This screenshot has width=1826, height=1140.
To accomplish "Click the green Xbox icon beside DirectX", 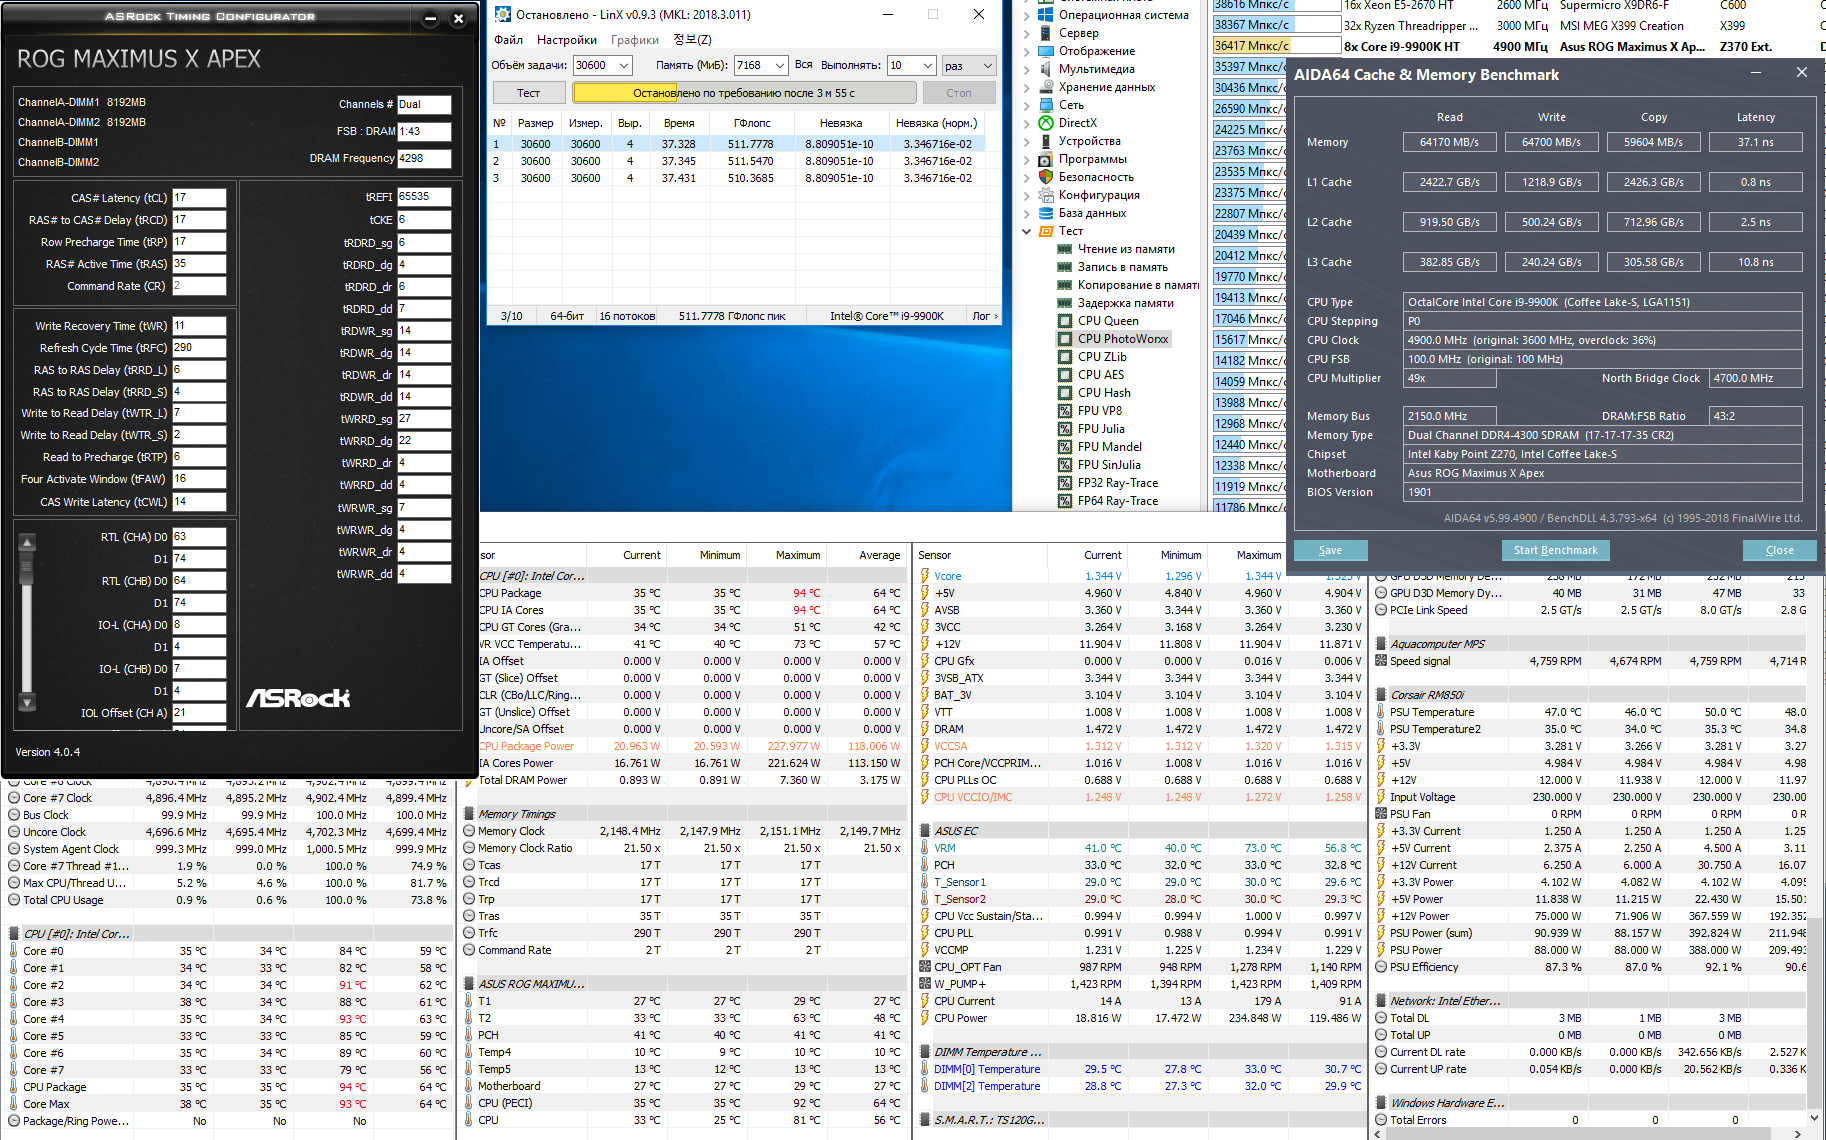I will 1045,123.
